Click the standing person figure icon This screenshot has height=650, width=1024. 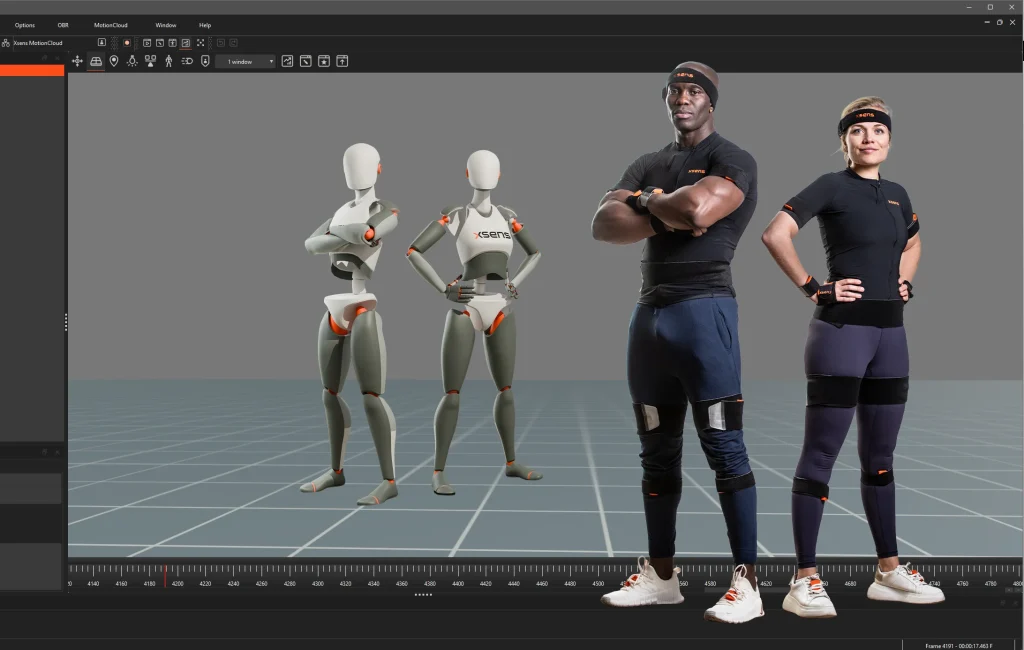click(168, 61)
